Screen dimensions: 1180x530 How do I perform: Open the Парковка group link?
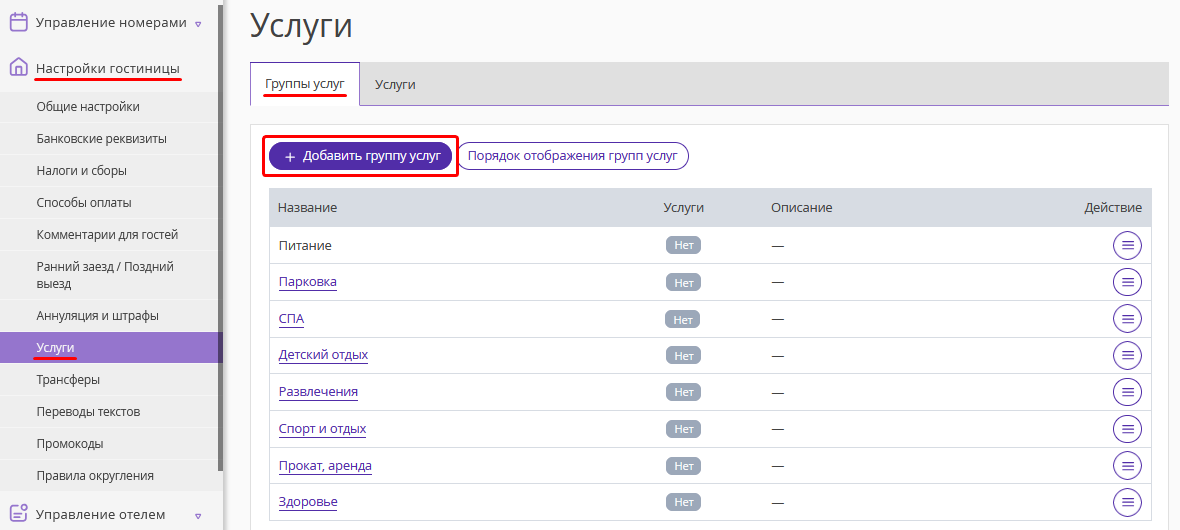(308, 282)
